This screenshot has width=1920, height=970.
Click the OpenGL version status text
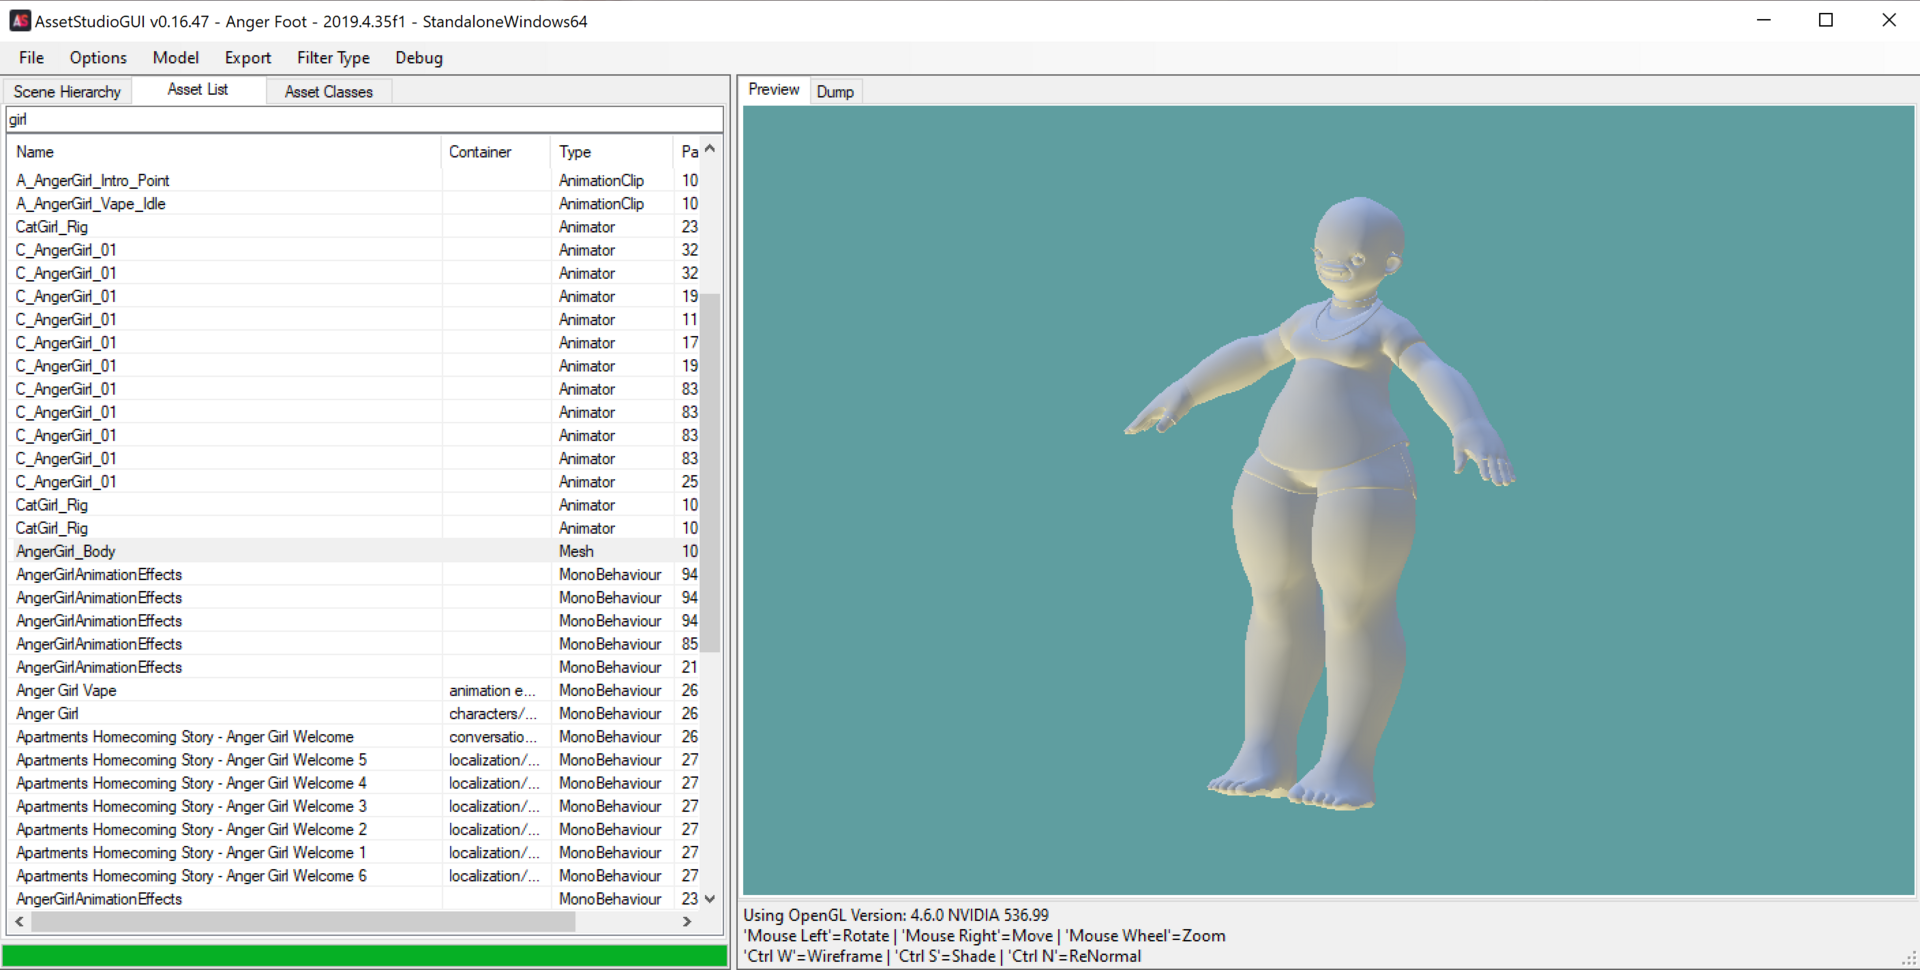click(x=896, y=915)
